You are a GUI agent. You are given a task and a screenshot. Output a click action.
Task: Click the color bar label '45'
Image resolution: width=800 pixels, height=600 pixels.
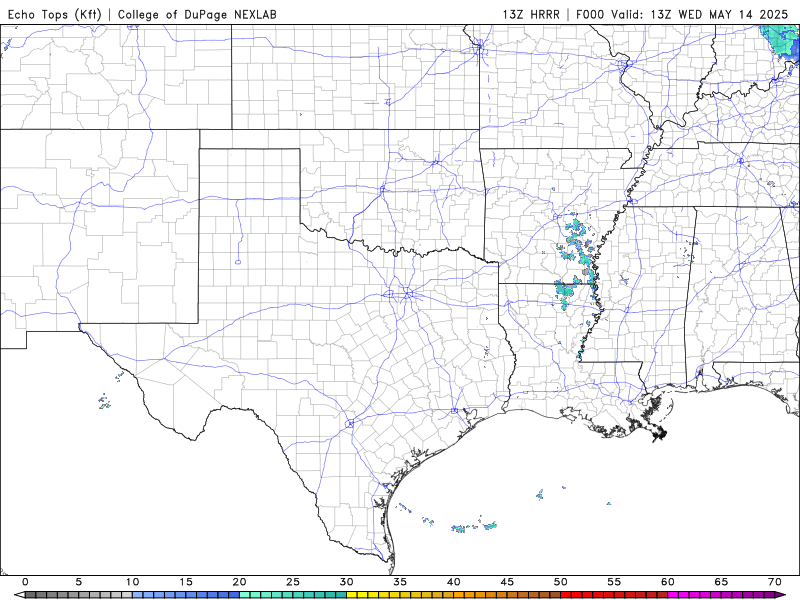tap(507, 582)
